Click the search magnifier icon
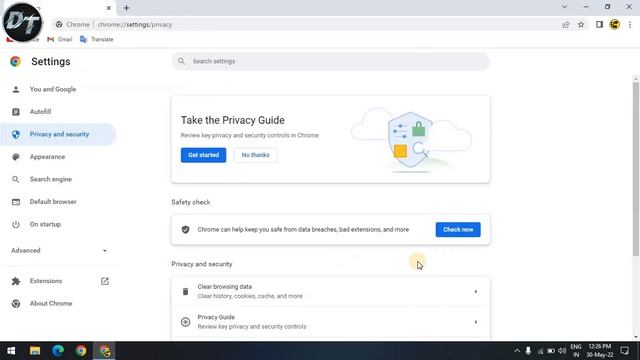 (181, 61)
